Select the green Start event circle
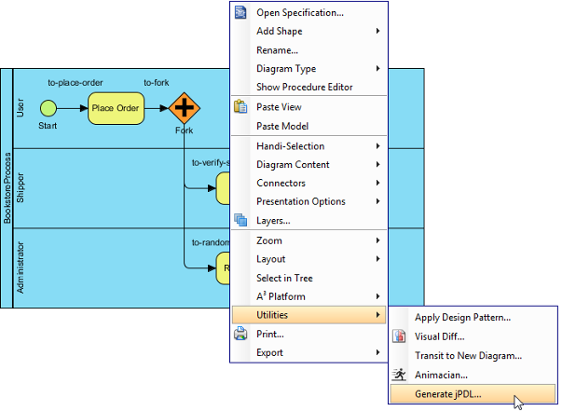The height and width of the screenshot is (411, 562). click(48, 108)
